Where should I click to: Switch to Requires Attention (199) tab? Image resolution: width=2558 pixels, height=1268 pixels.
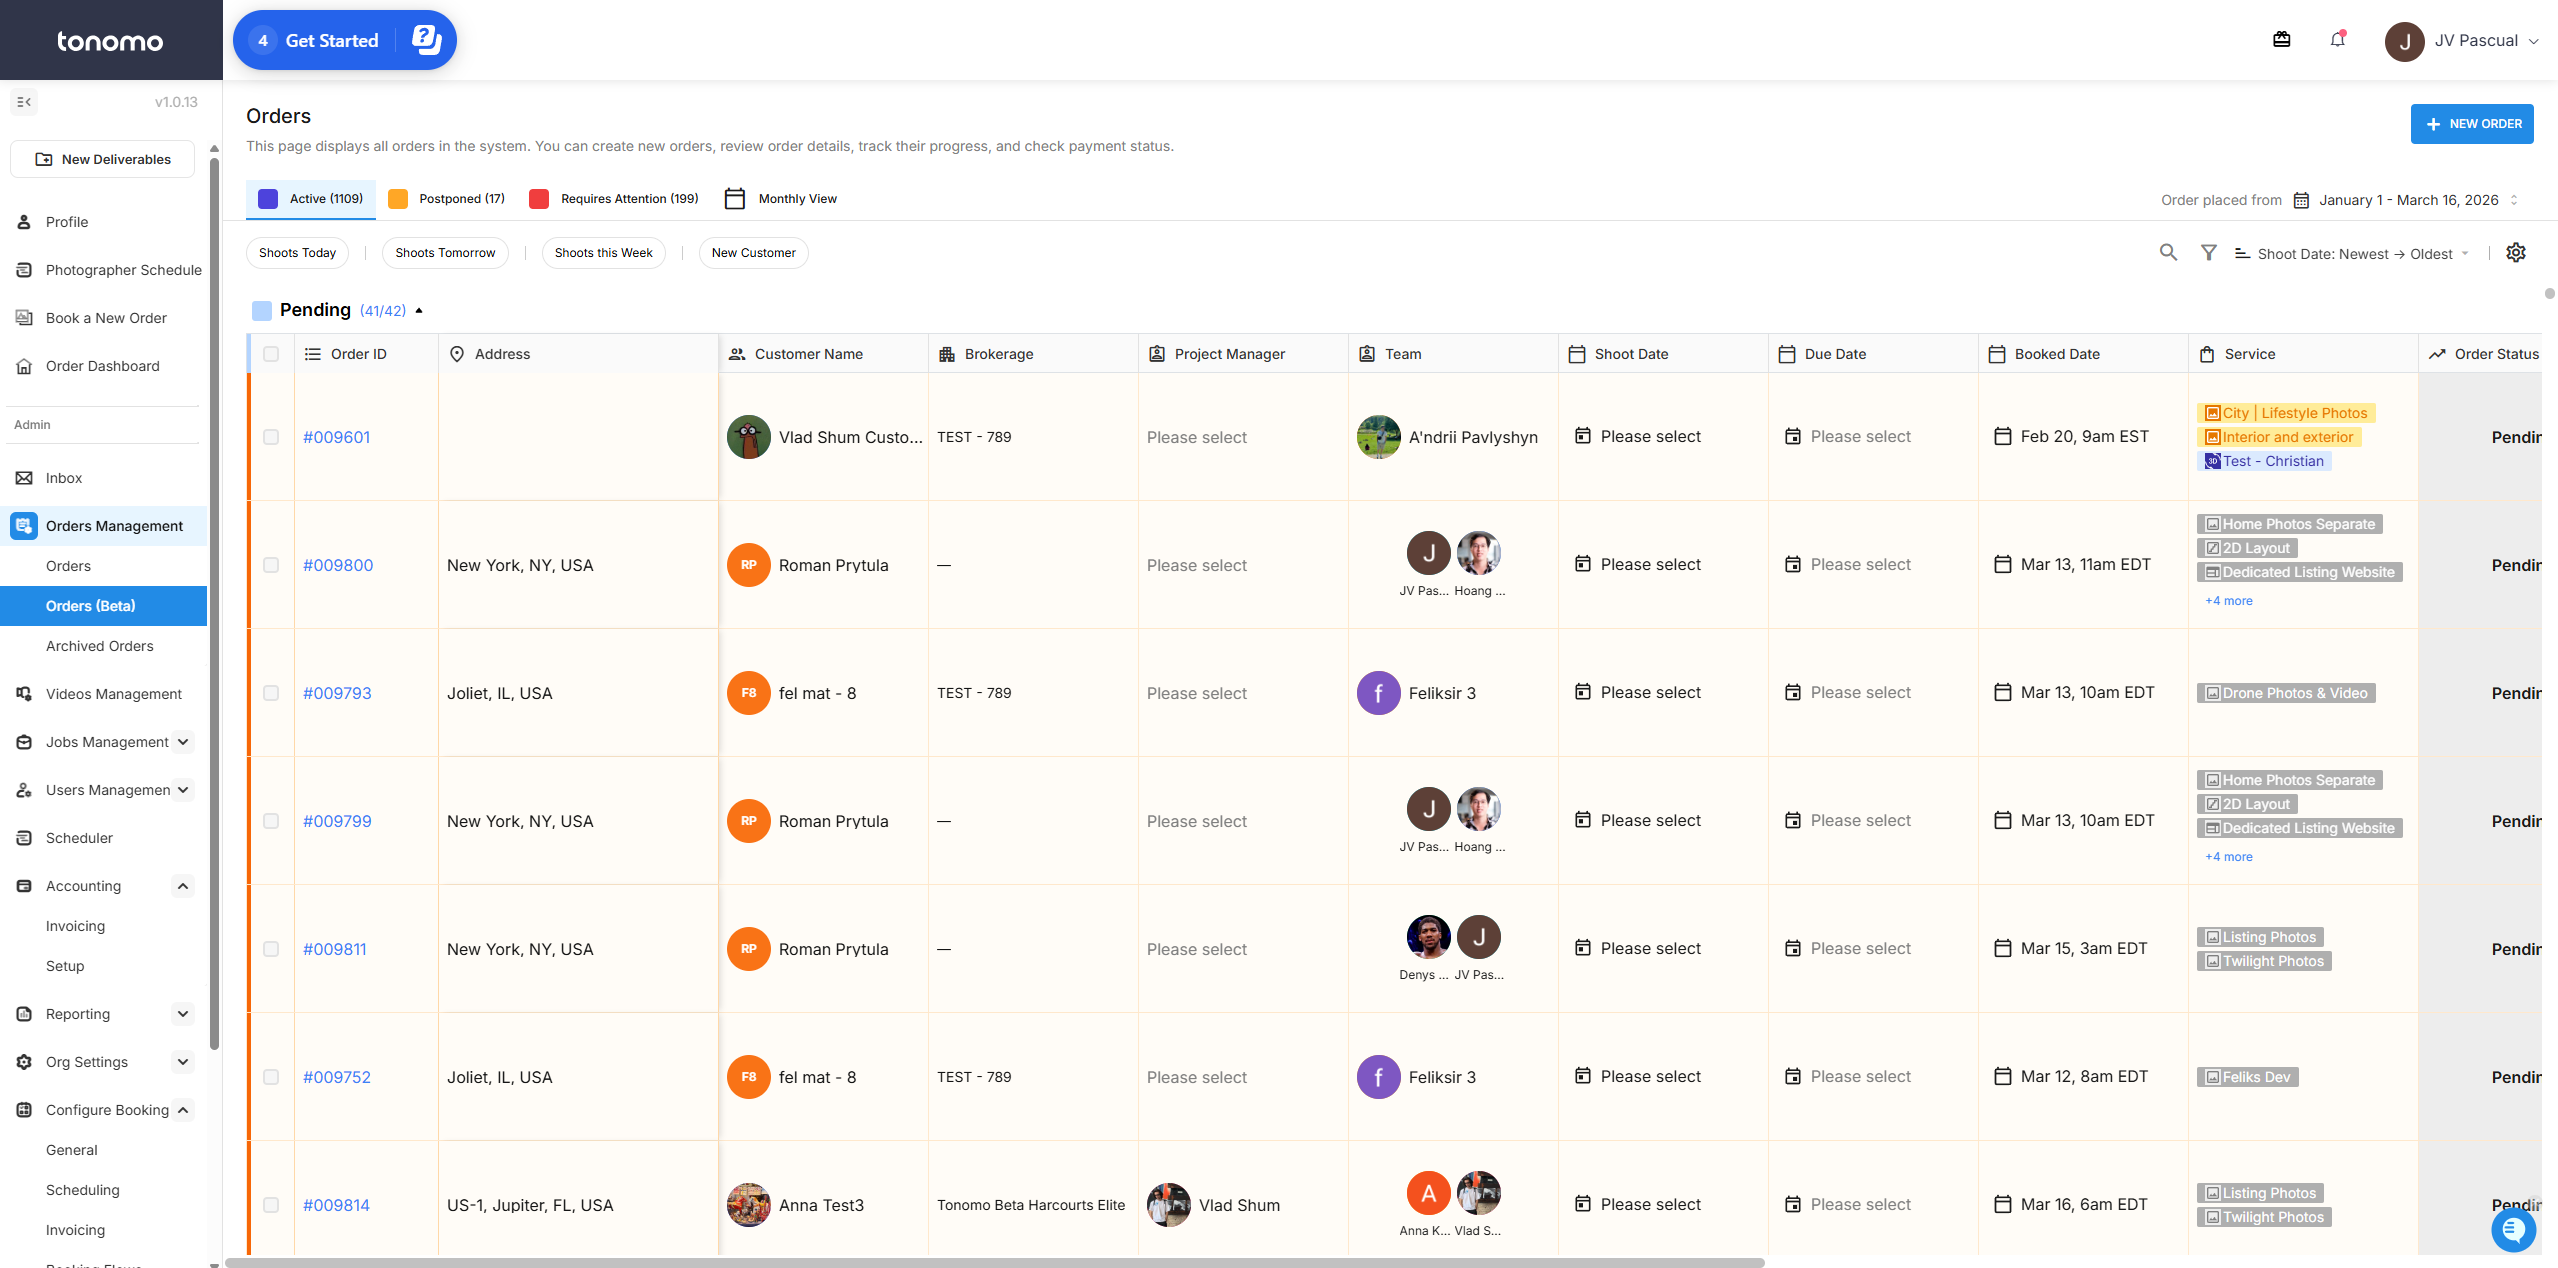pyautogui.click(x=614, y=199)
